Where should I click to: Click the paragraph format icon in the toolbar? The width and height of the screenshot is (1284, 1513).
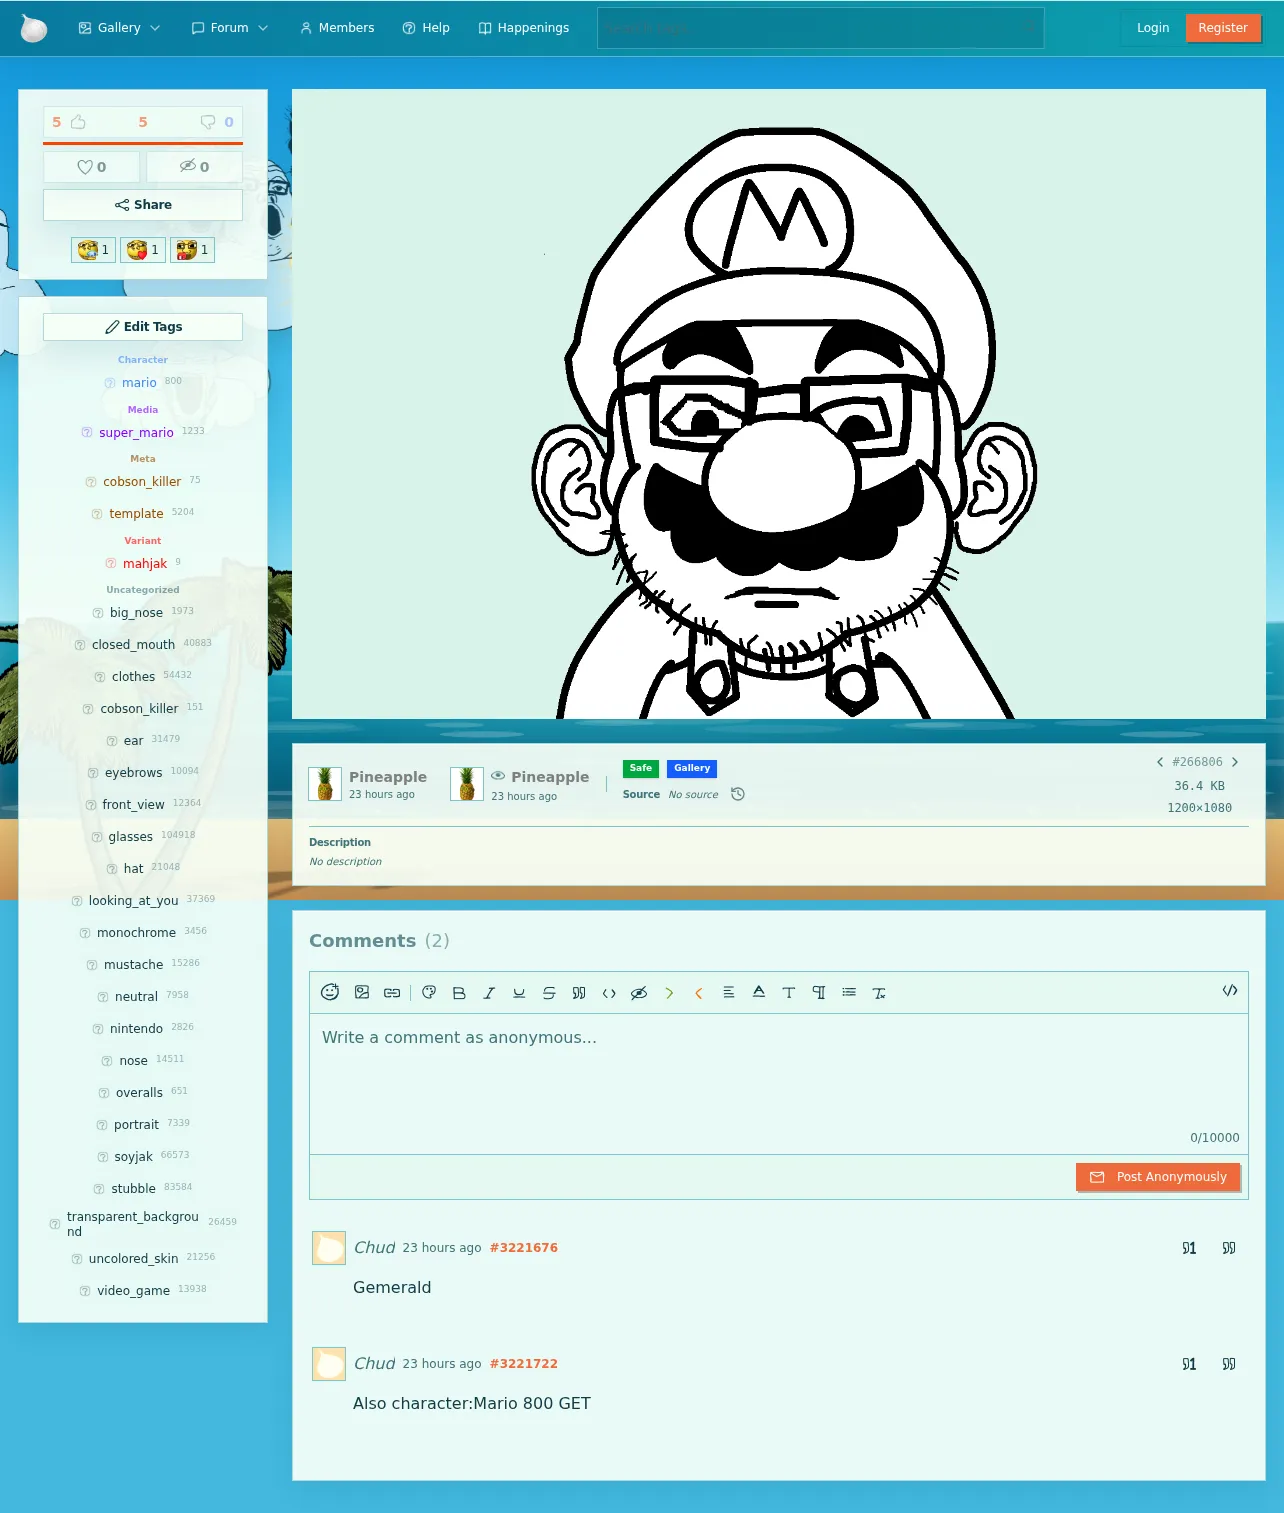click(819, 992)
